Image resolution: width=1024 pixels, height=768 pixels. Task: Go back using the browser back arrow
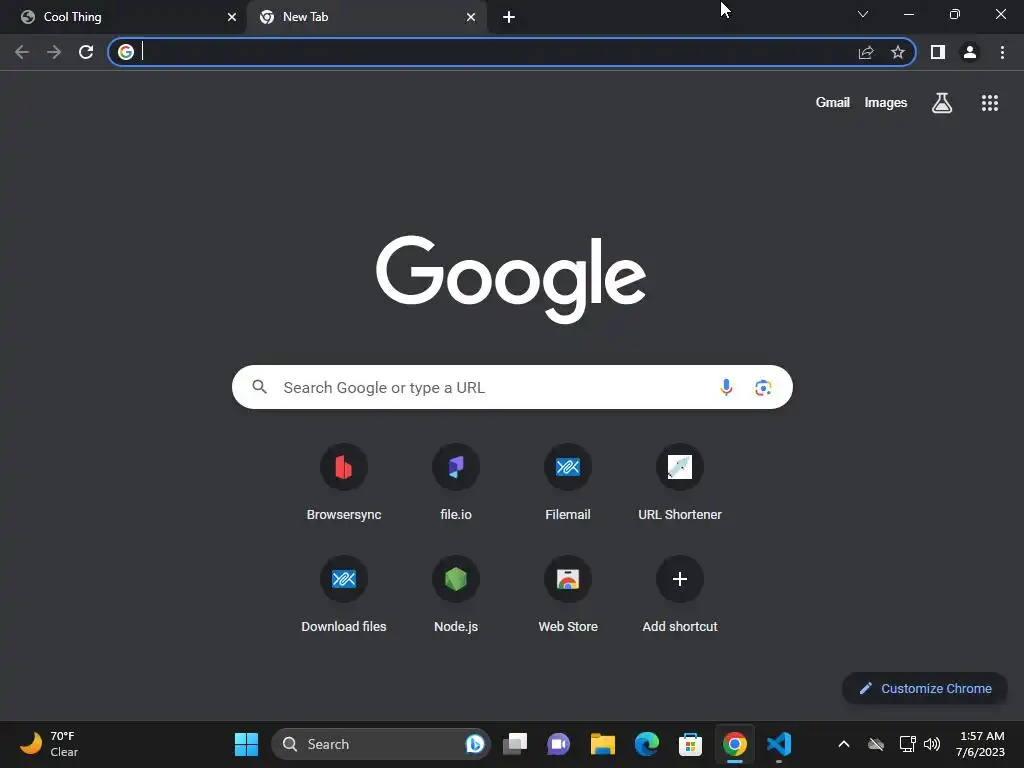[x=22, y=52]
